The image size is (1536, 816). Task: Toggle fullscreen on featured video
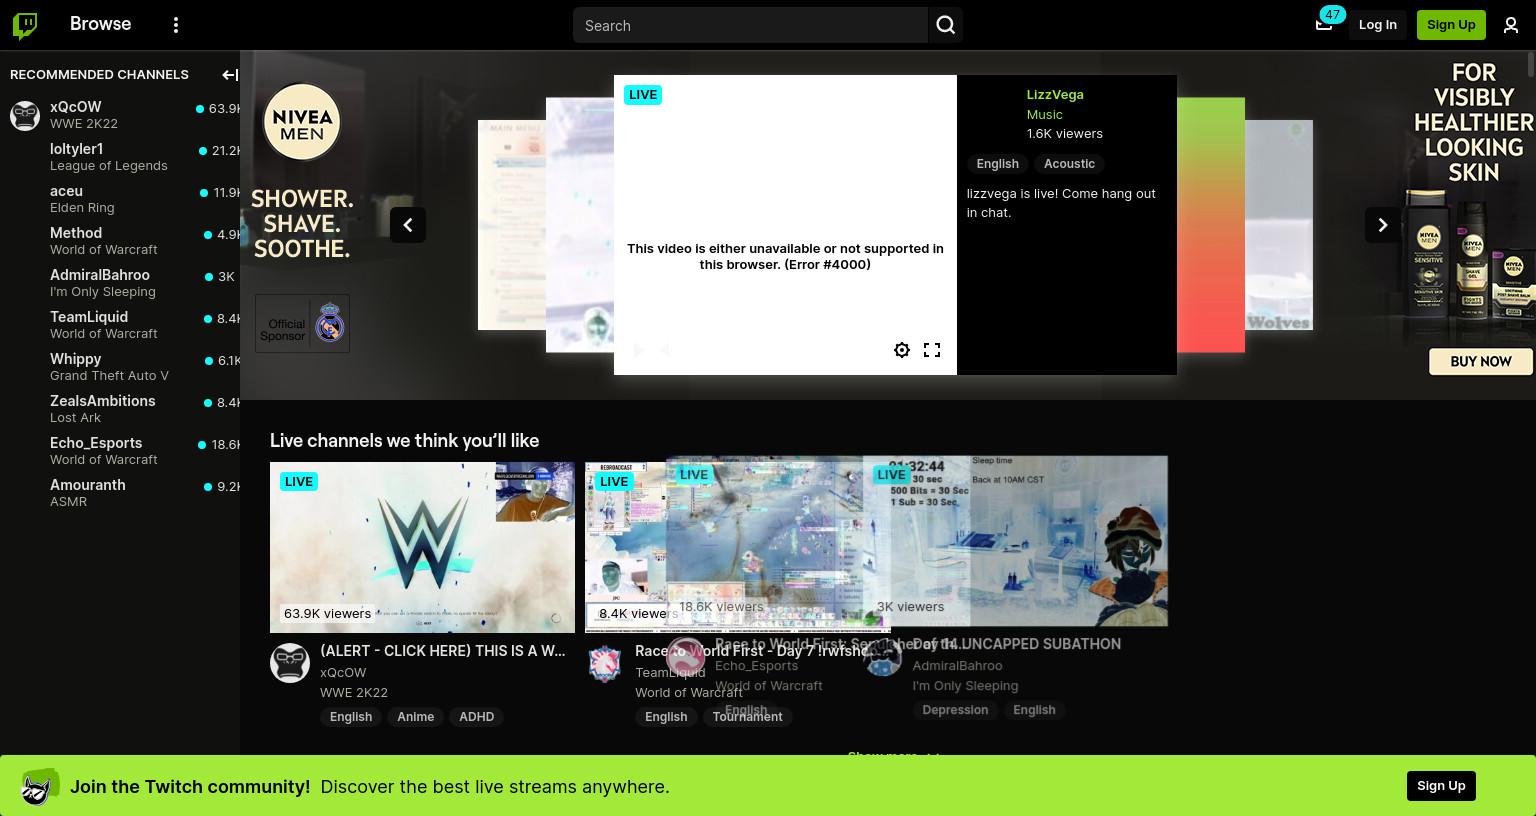click(x=932, y=350)
